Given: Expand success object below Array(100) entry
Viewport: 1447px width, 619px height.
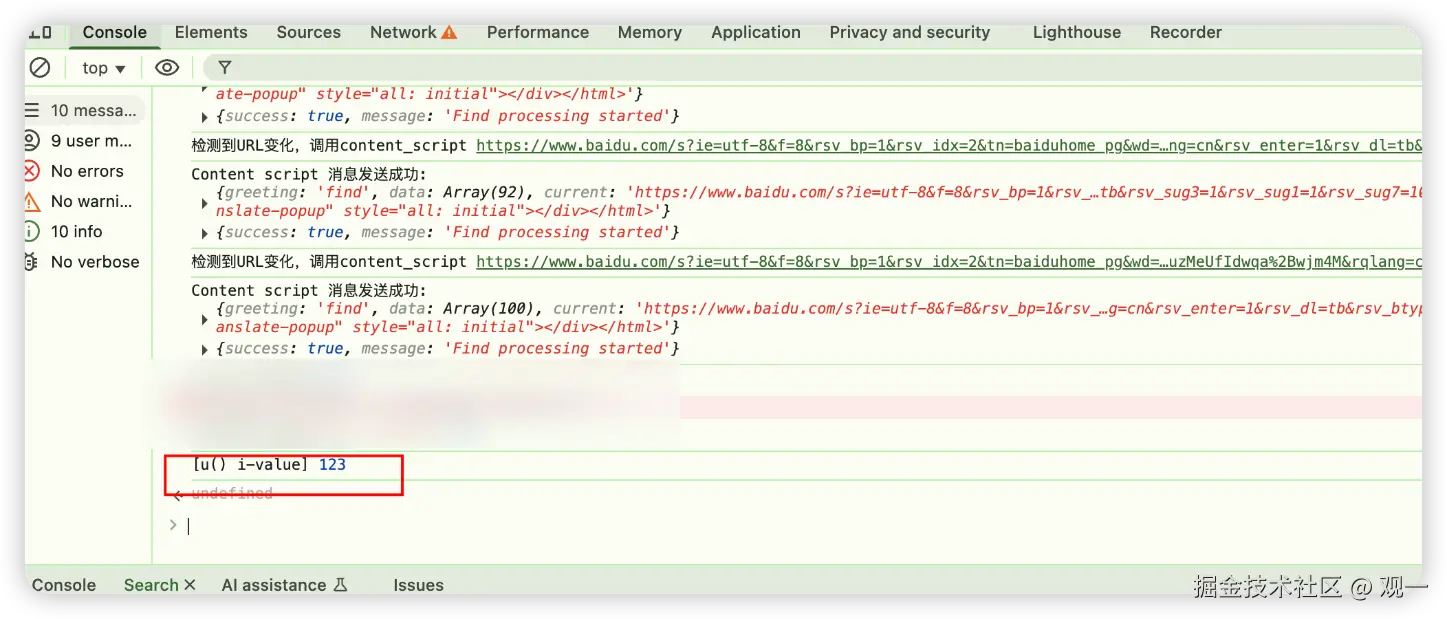Looking at the screenshot, I should pos(205,349).
